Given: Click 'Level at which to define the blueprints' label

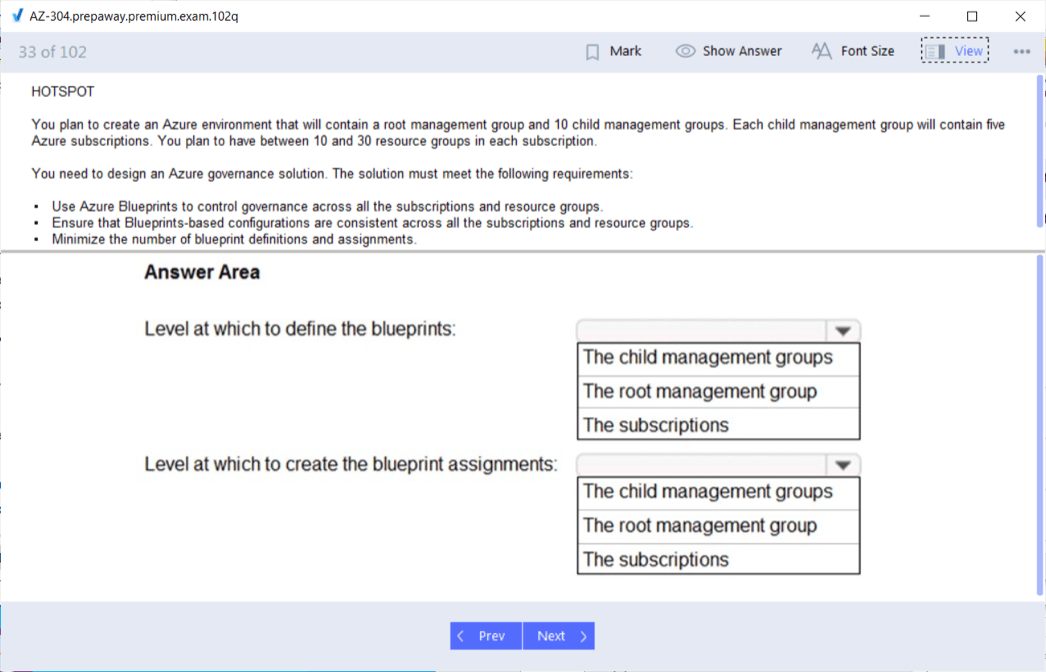Looking at the screenshot, I should click(300, 329).
